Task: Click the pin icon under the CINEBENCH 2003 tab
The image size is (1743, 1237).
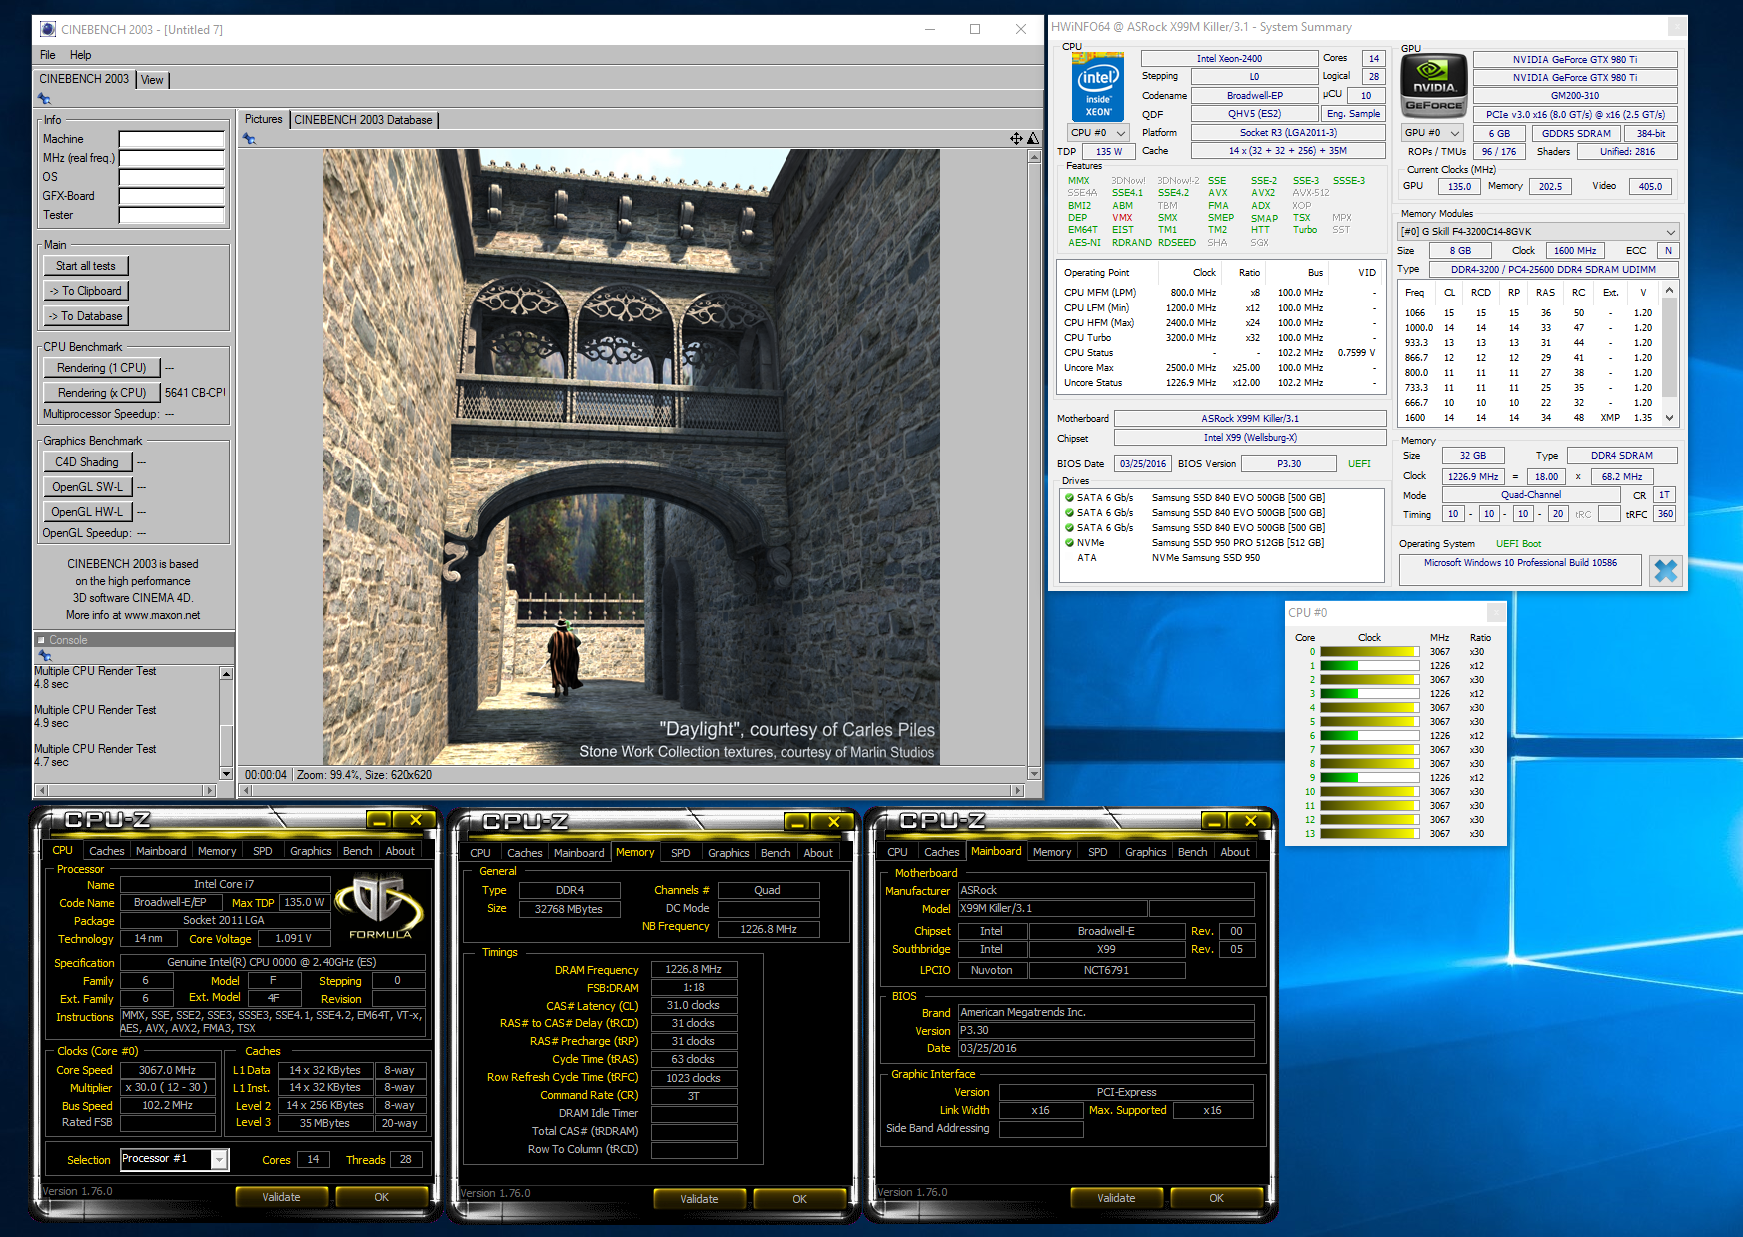Action: coord(44,98)
